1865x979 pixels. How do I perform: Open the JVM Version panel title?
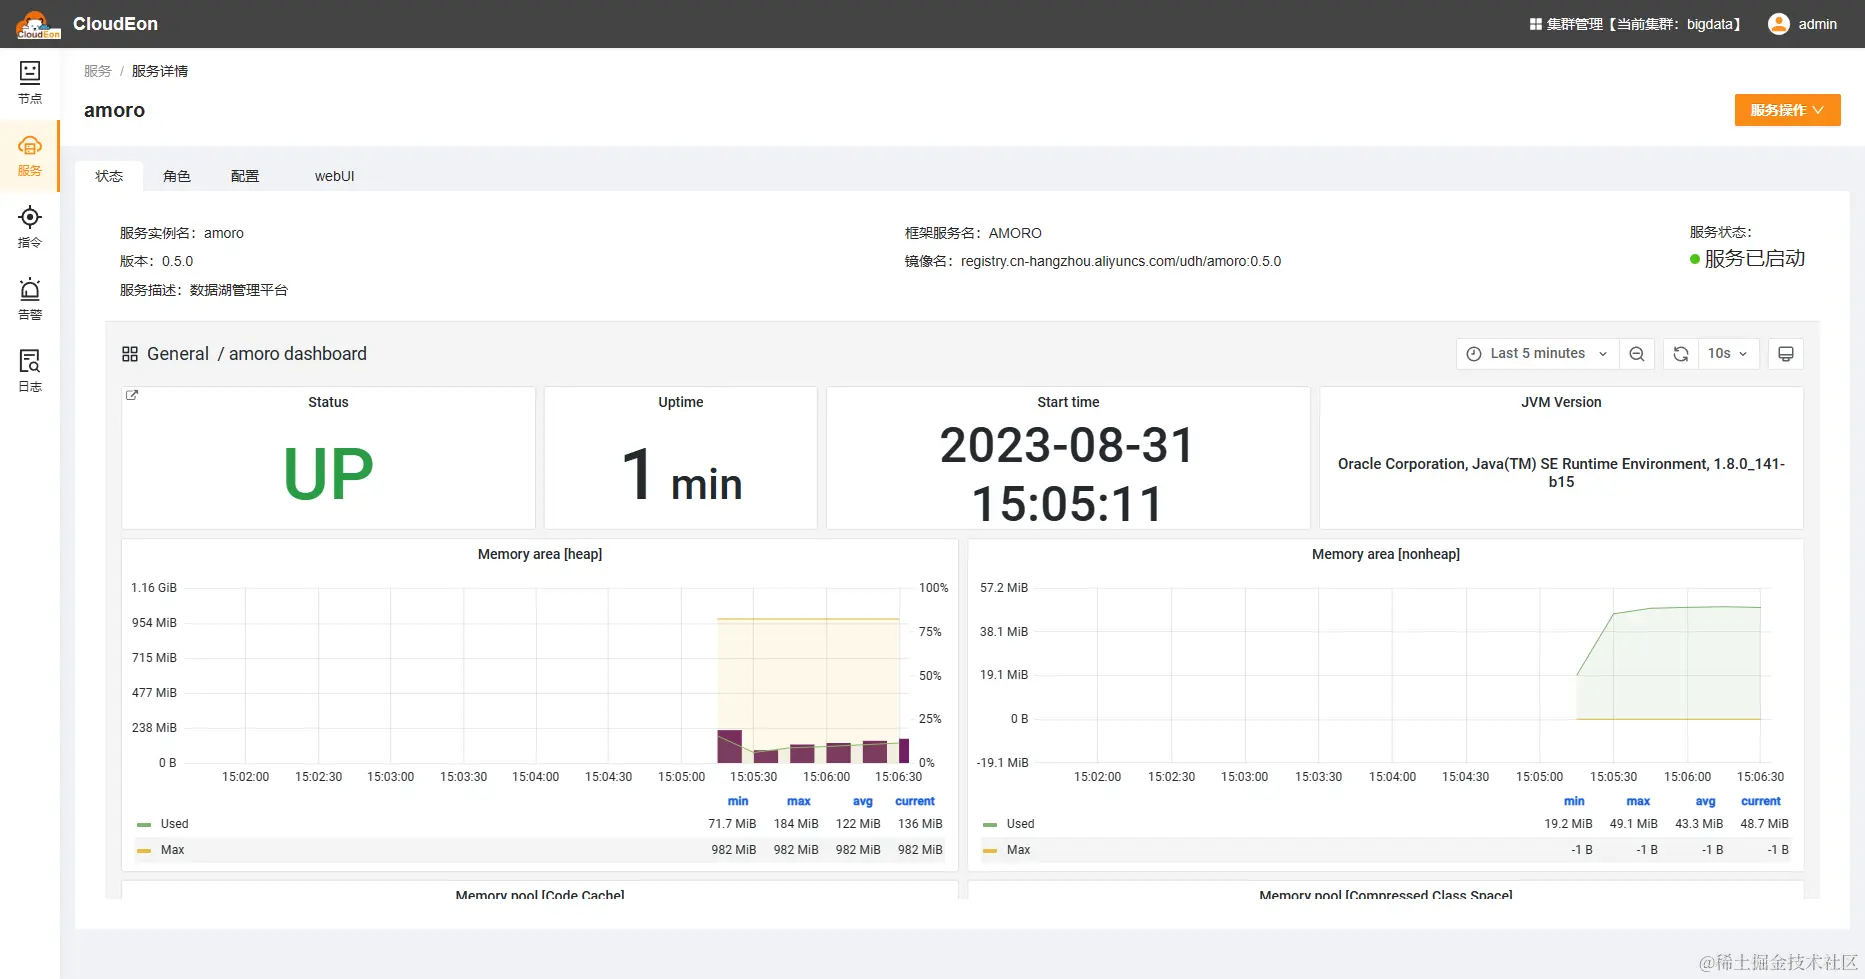[1561, 402]
